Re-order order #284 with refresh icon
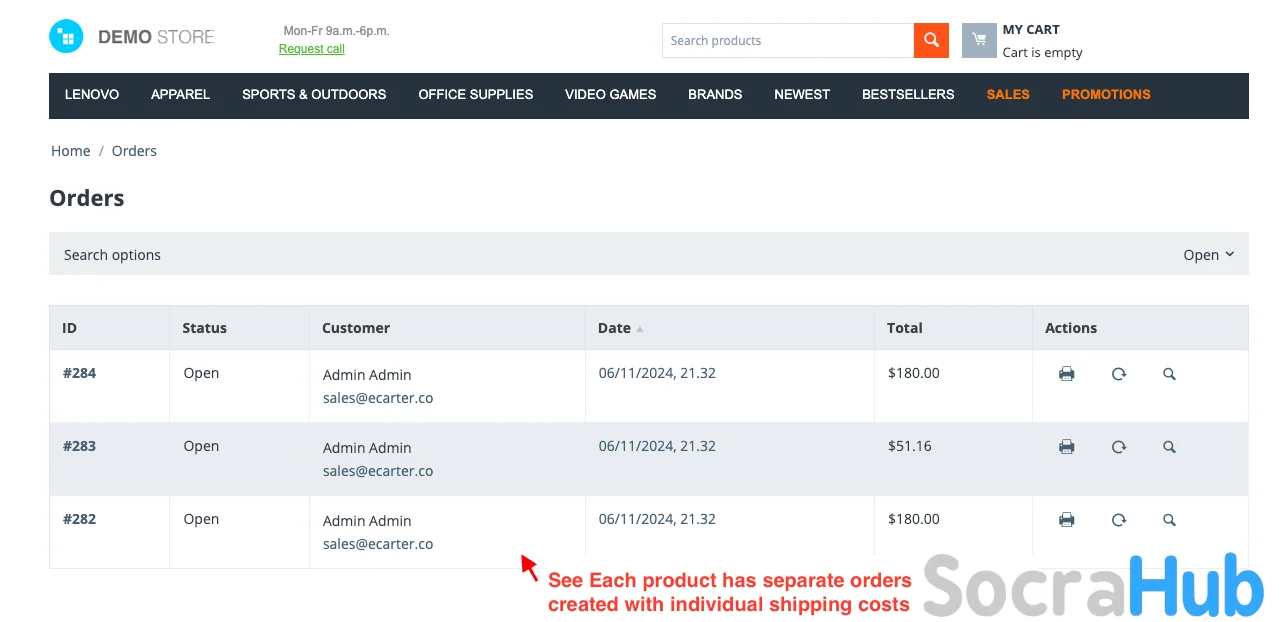Image resolution: width=1288 pixels, height=622 pixels. (1119, 374)
